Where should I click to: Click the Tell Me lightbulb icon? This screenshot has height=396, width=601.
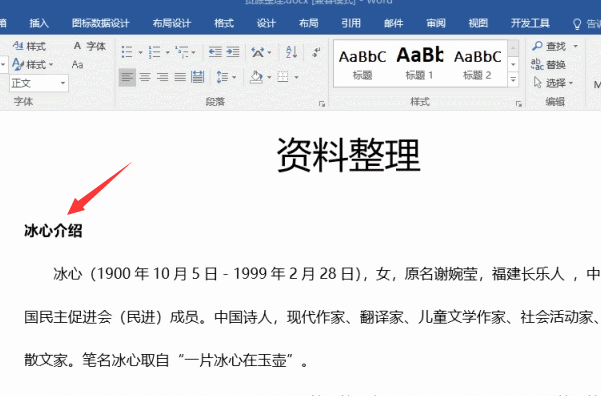577,24
